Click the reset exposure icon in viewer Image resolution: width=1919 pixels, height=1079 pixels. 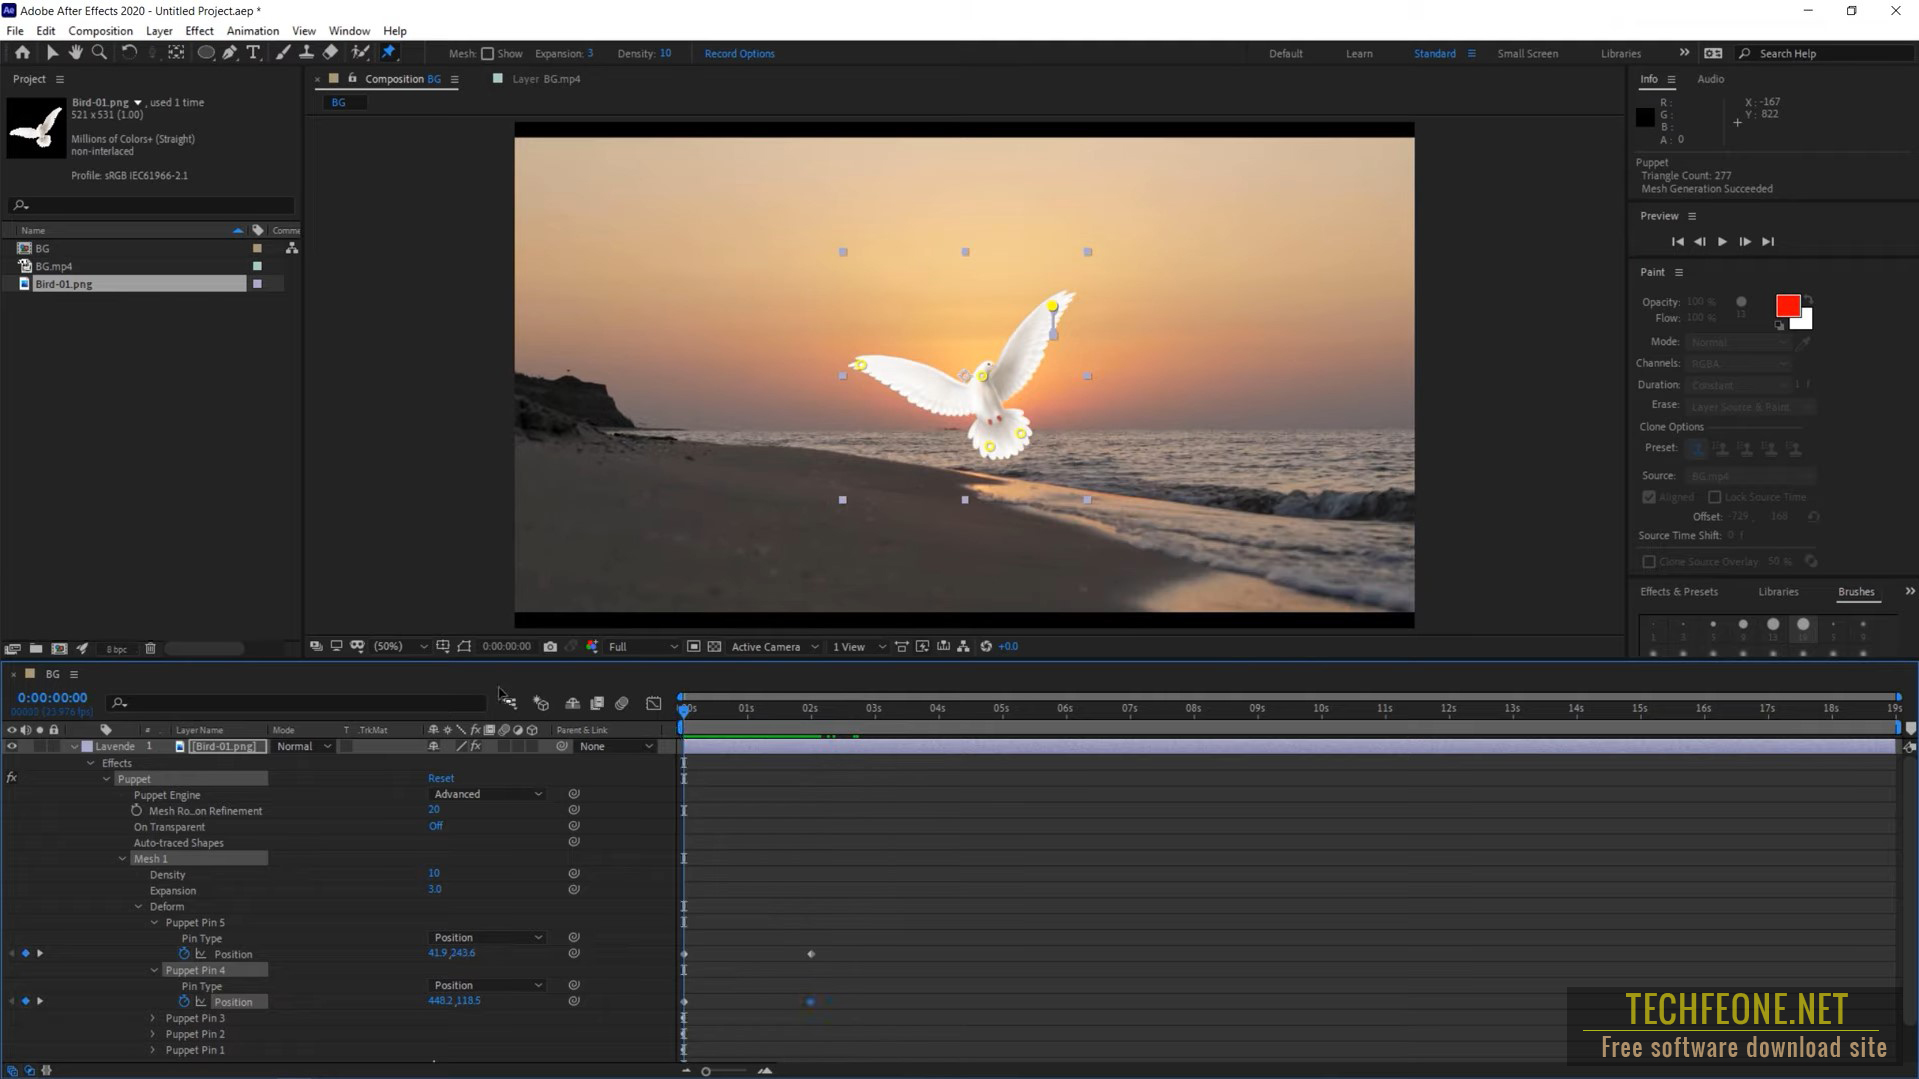[x=986, y=647]
